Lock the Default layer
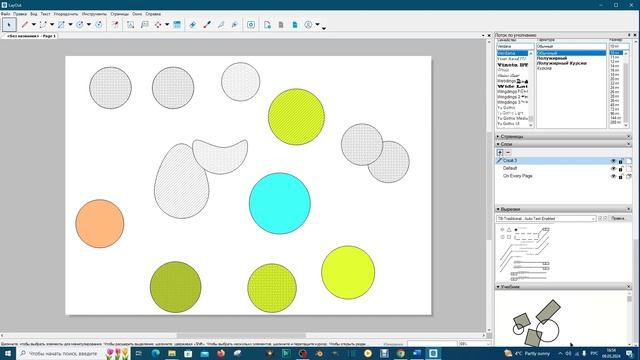The image size is (640, 360). 620,168
